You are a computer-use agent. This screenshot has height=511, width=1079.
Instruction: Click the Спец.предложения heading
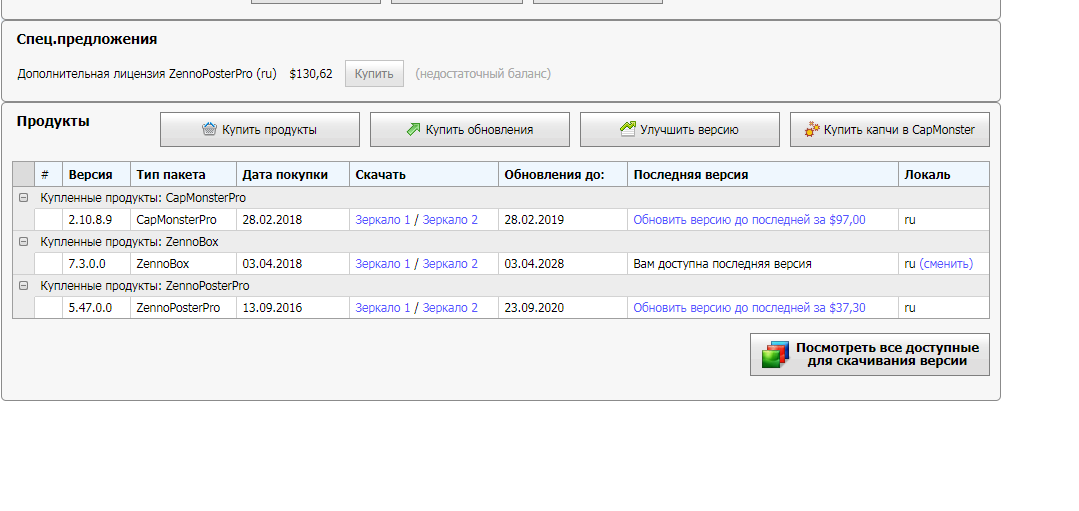(87, 40)
